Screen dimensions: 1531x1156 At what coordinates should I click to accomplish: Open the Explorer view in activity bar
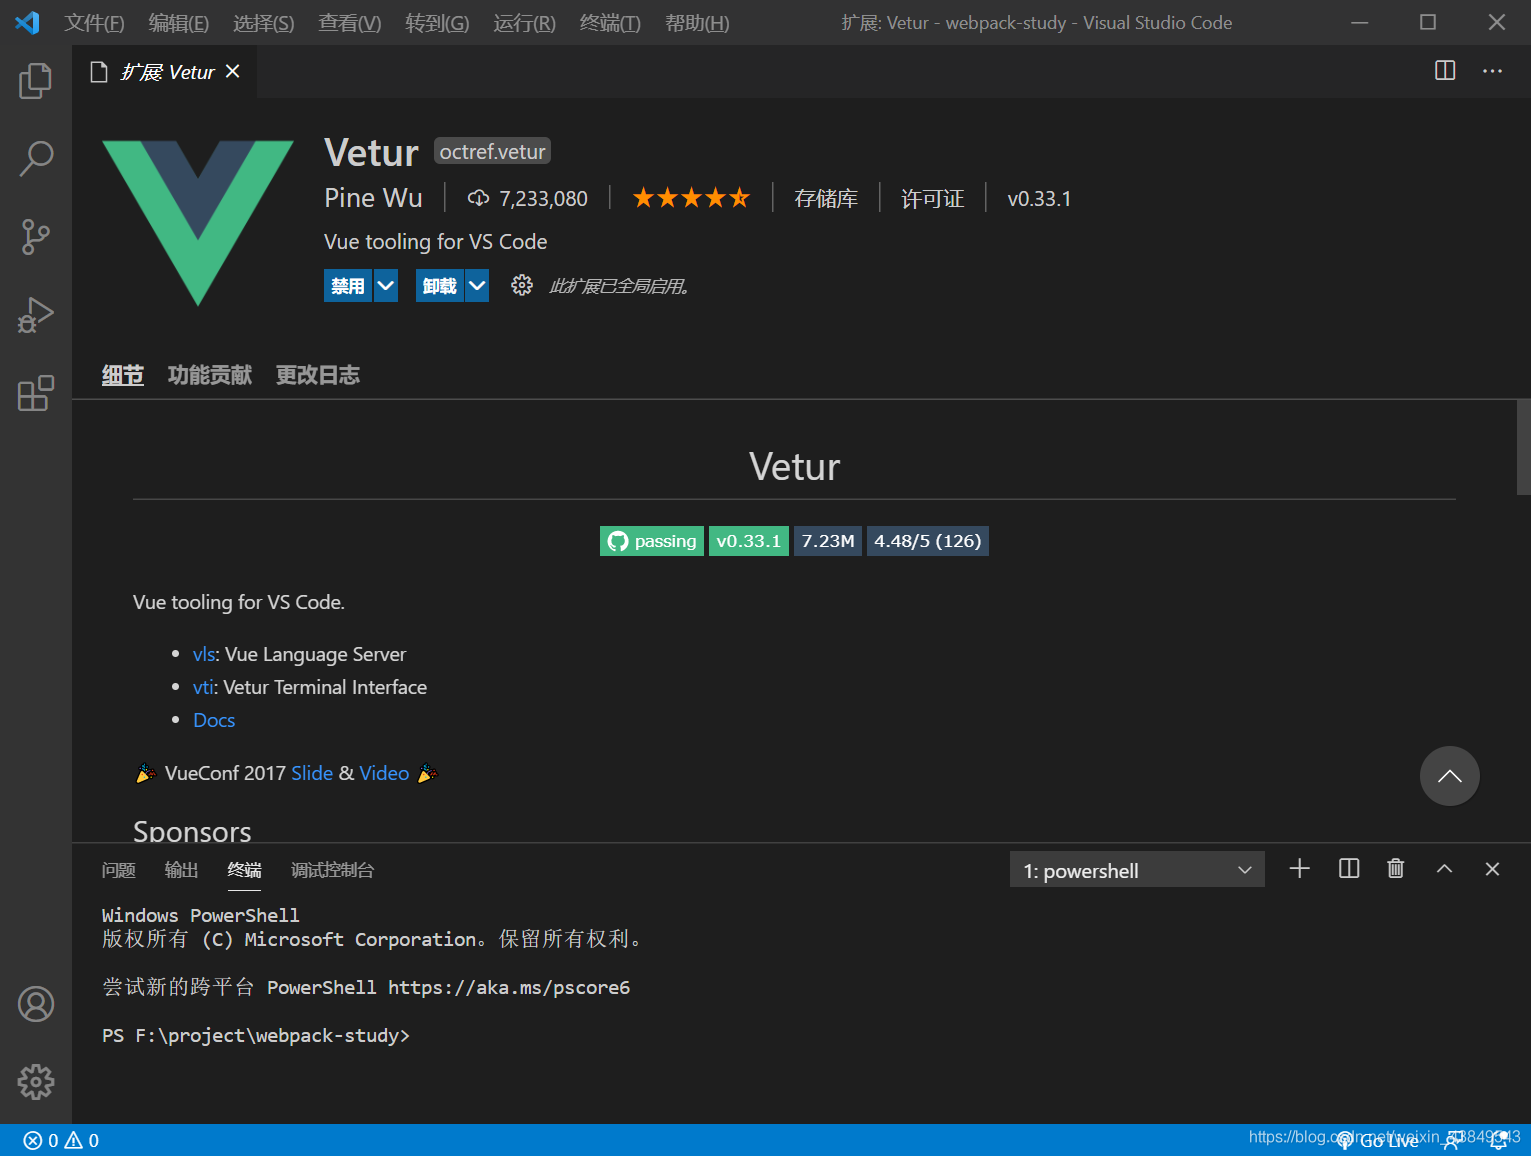36,80
